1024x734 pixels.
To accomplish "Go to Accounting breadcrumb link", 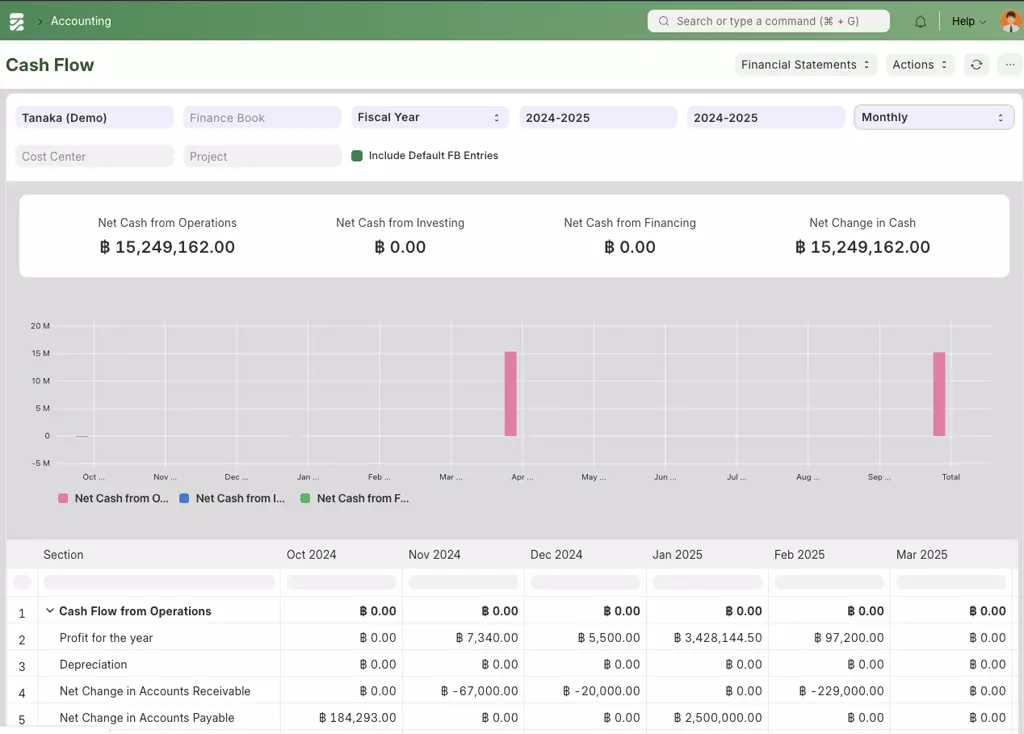I will click(x=81, y=21).
